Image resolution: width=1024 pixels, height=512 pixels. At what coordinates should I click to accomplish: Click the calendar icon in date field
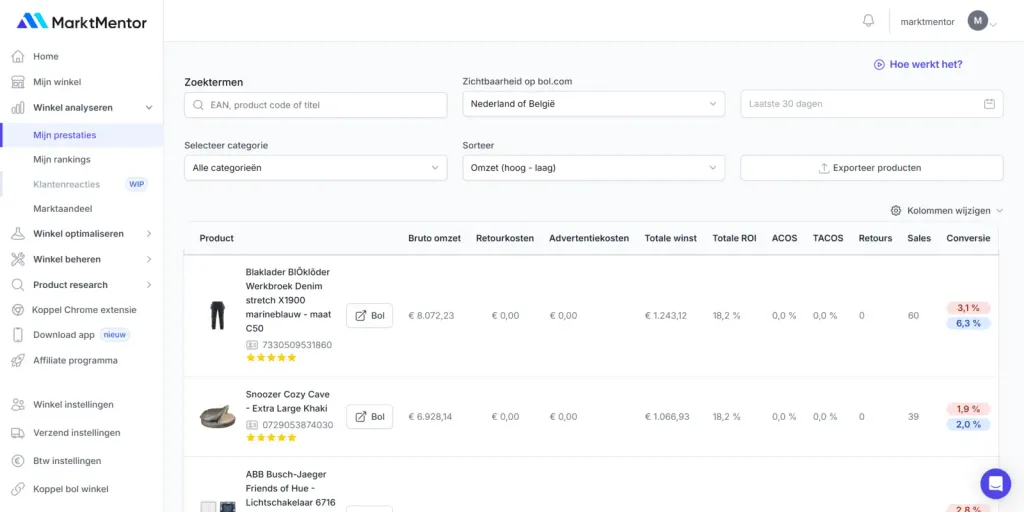989,104
